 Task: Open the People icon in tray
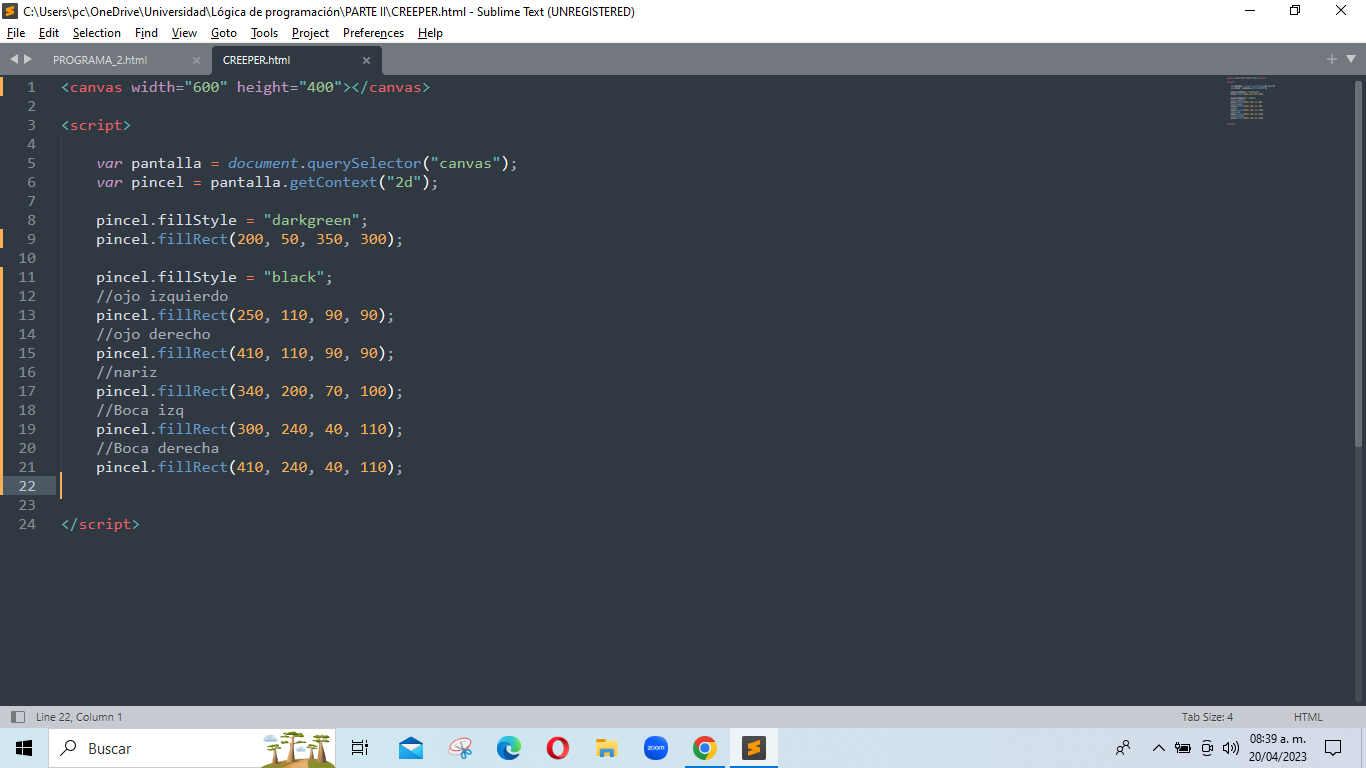pos(1124,748)
